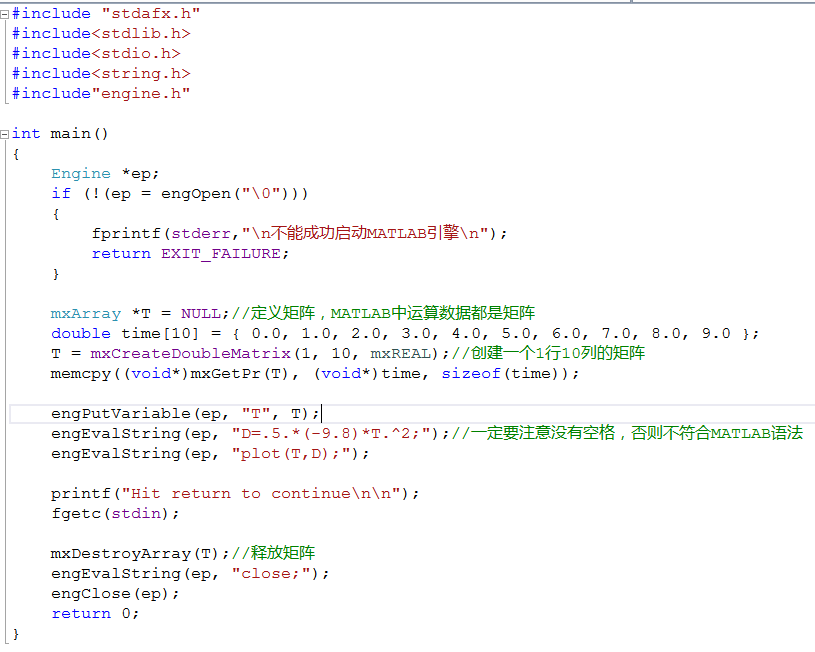Click the EXIT_FAILURE macro
This screenshot has height=652, width=815.
pyautogui.click(x=221, y=254)
